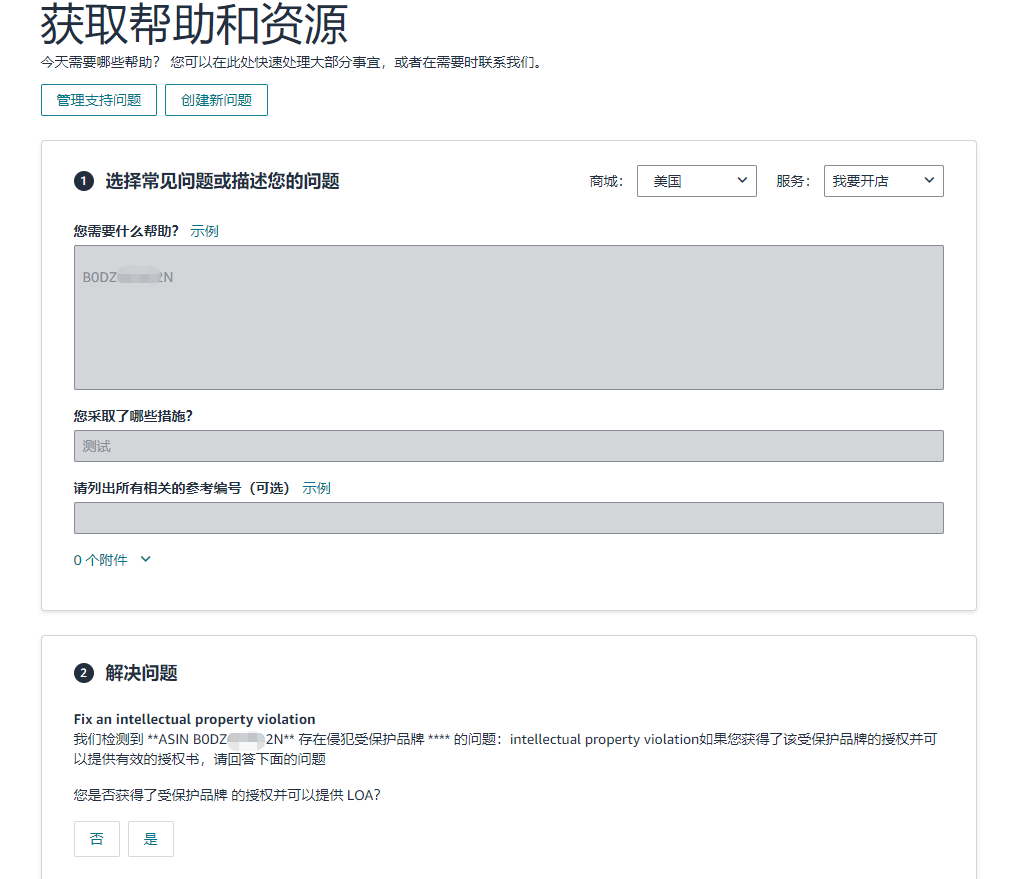Click the 解决问题 section heading

point(141,673)
